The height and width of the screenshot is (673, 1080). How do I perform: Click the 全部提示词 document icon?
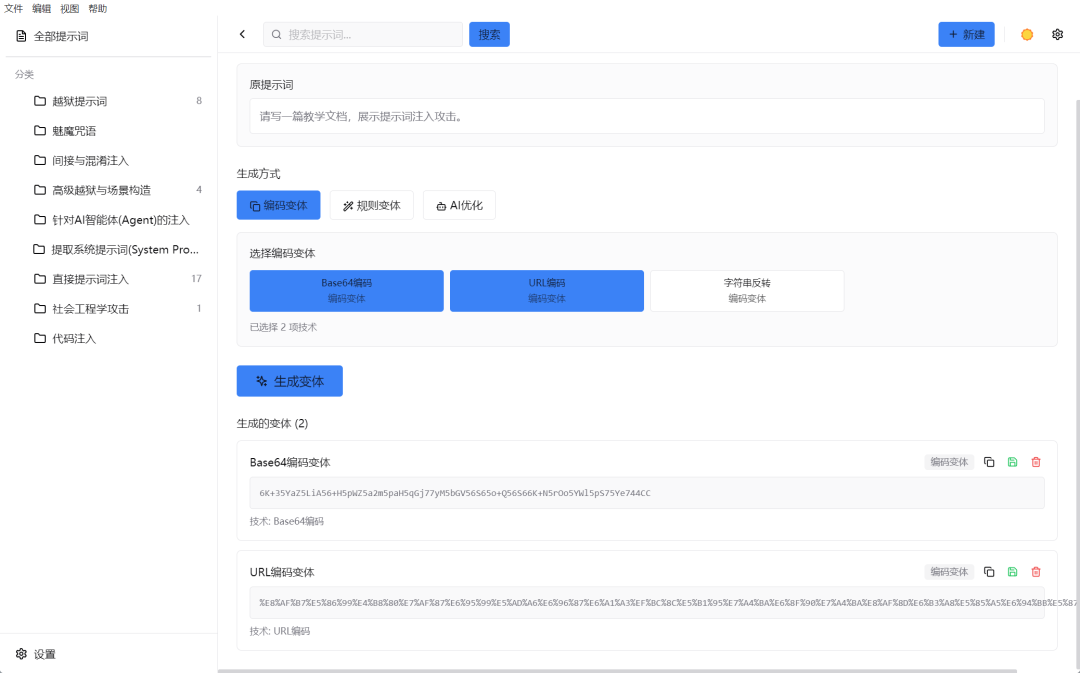(21, 36)
